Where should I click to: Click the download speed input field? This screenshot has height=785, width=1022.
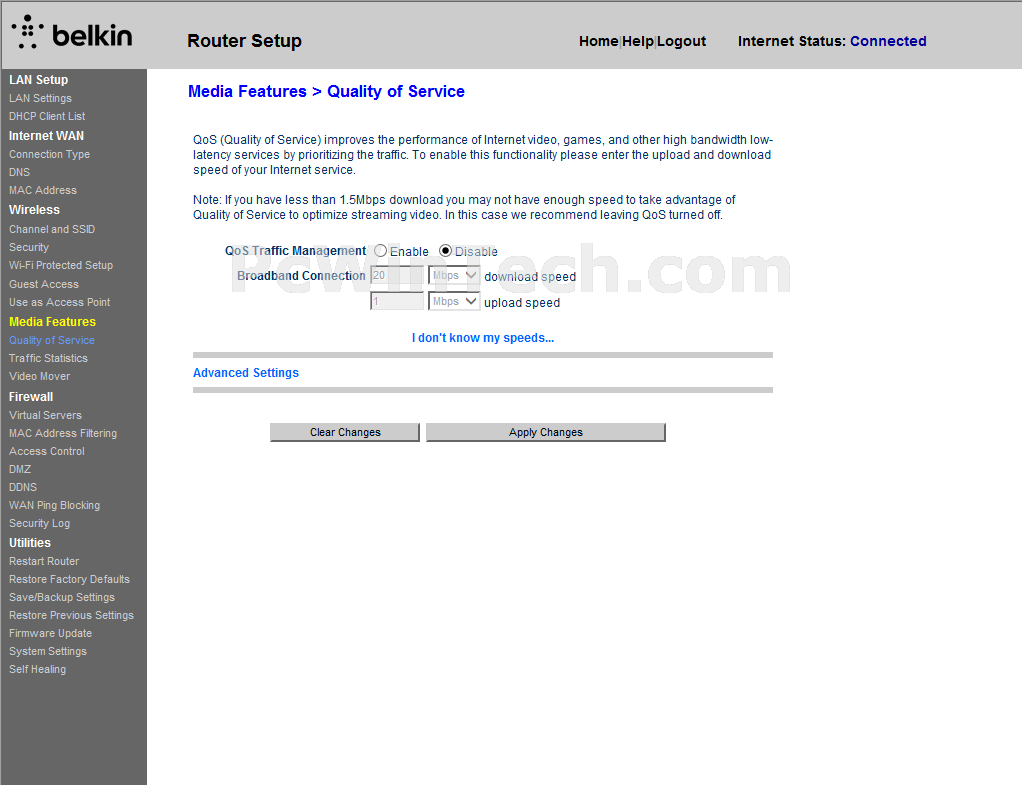click(x=397, y=276)
